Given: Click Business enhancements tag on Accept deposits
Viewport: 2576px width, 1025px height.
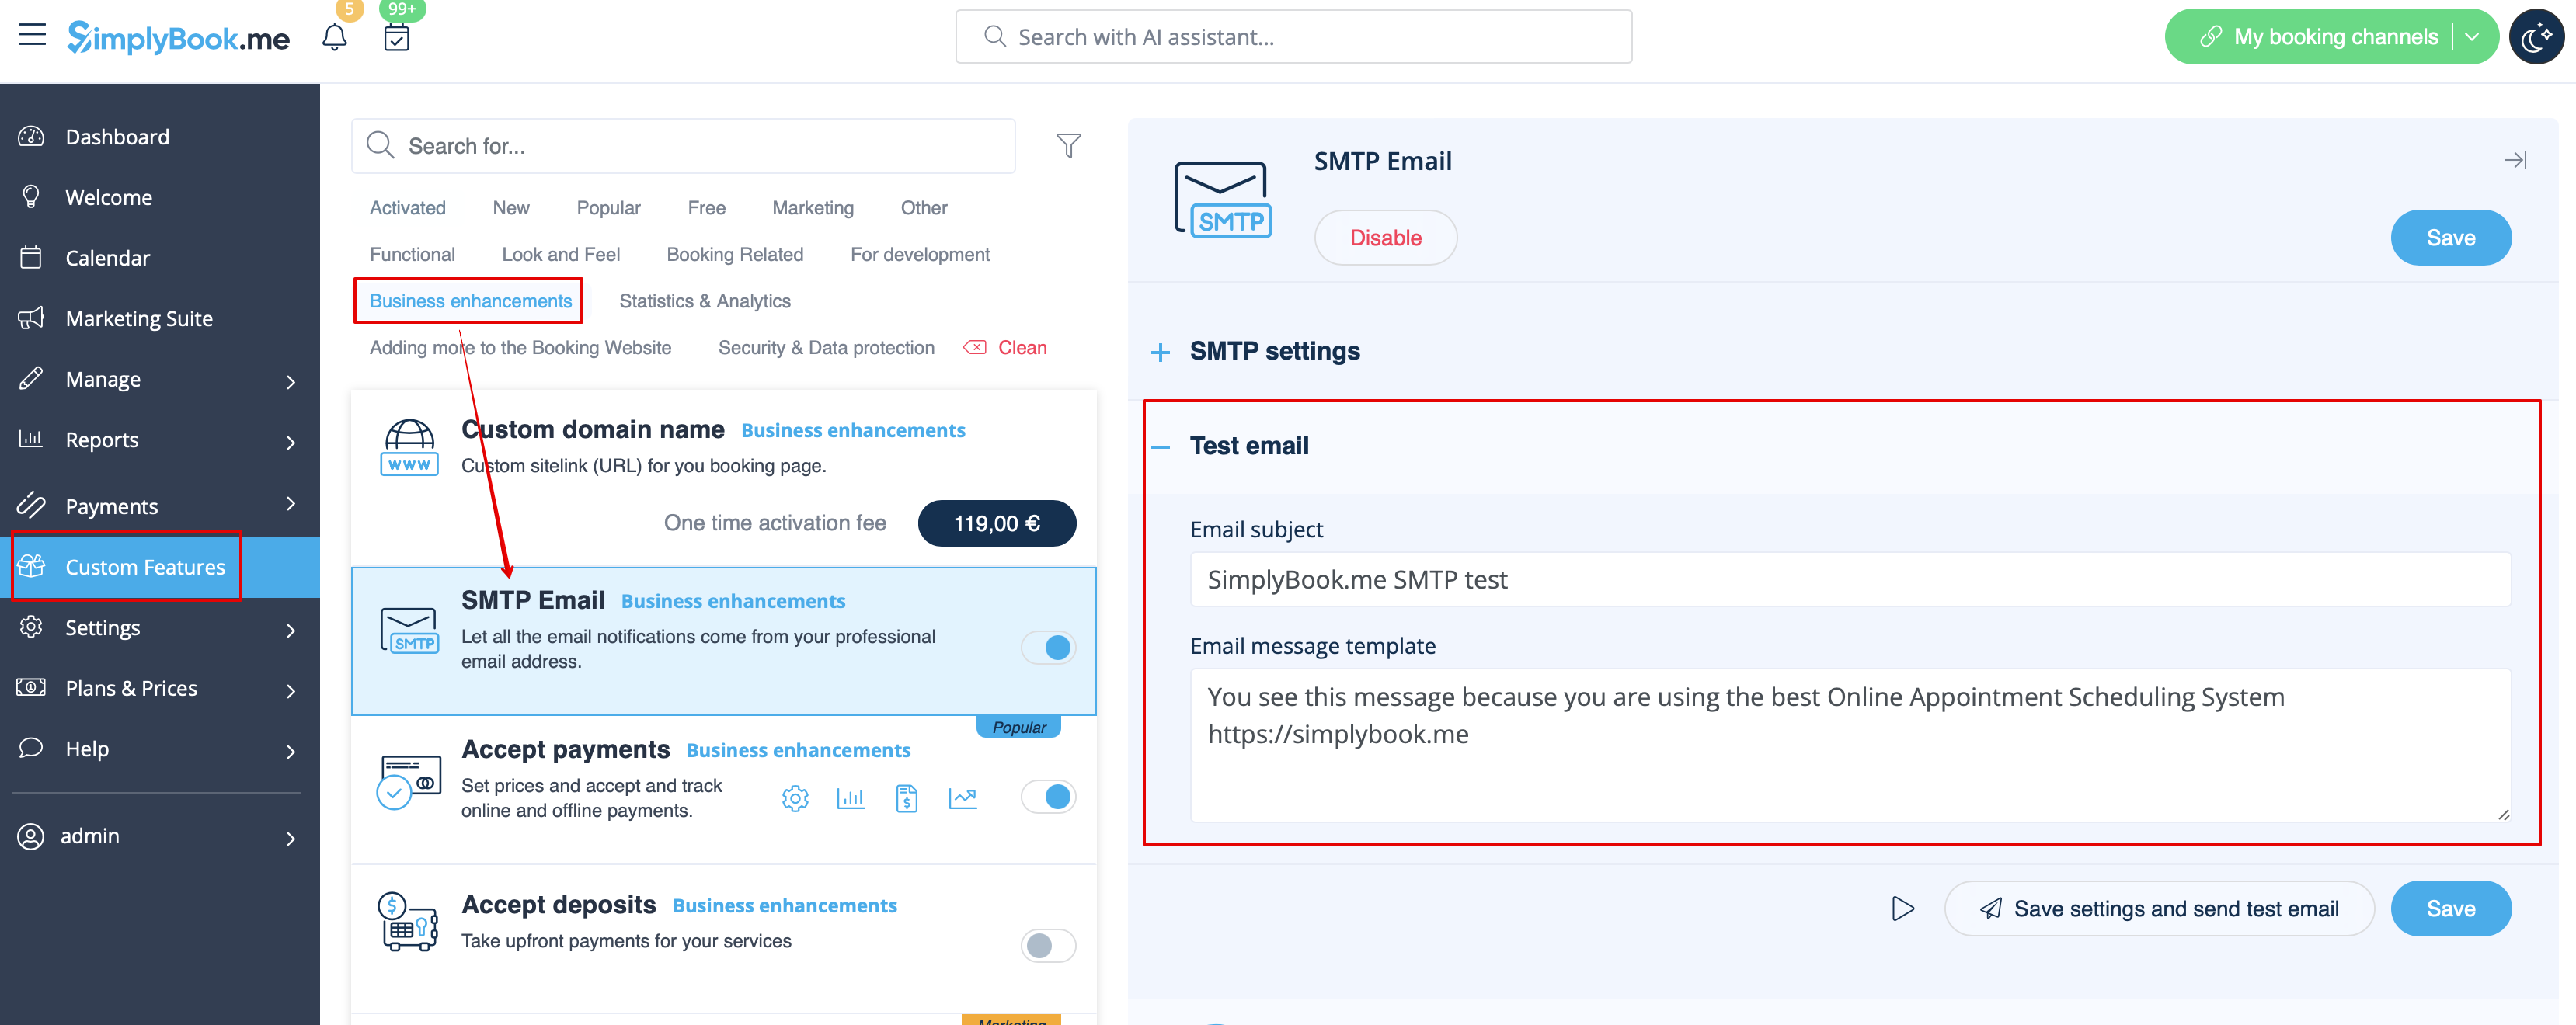Looking at the screenshot, I should coord(784,906).
